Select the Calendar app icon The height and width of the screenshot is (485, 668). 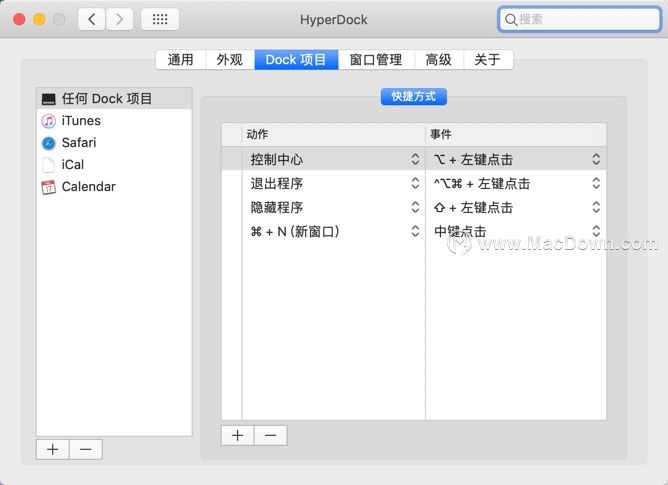coord(49,187)
